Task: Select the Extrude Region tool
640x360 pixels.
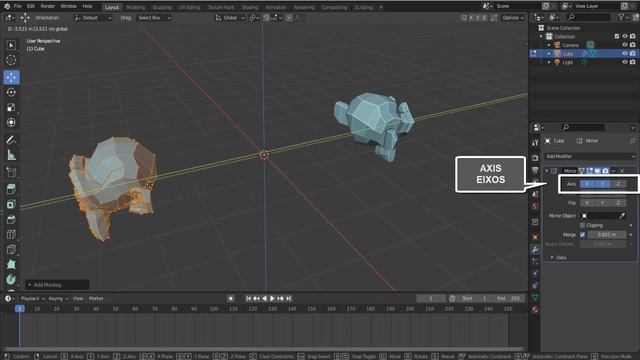Action: tap(11, 189)
